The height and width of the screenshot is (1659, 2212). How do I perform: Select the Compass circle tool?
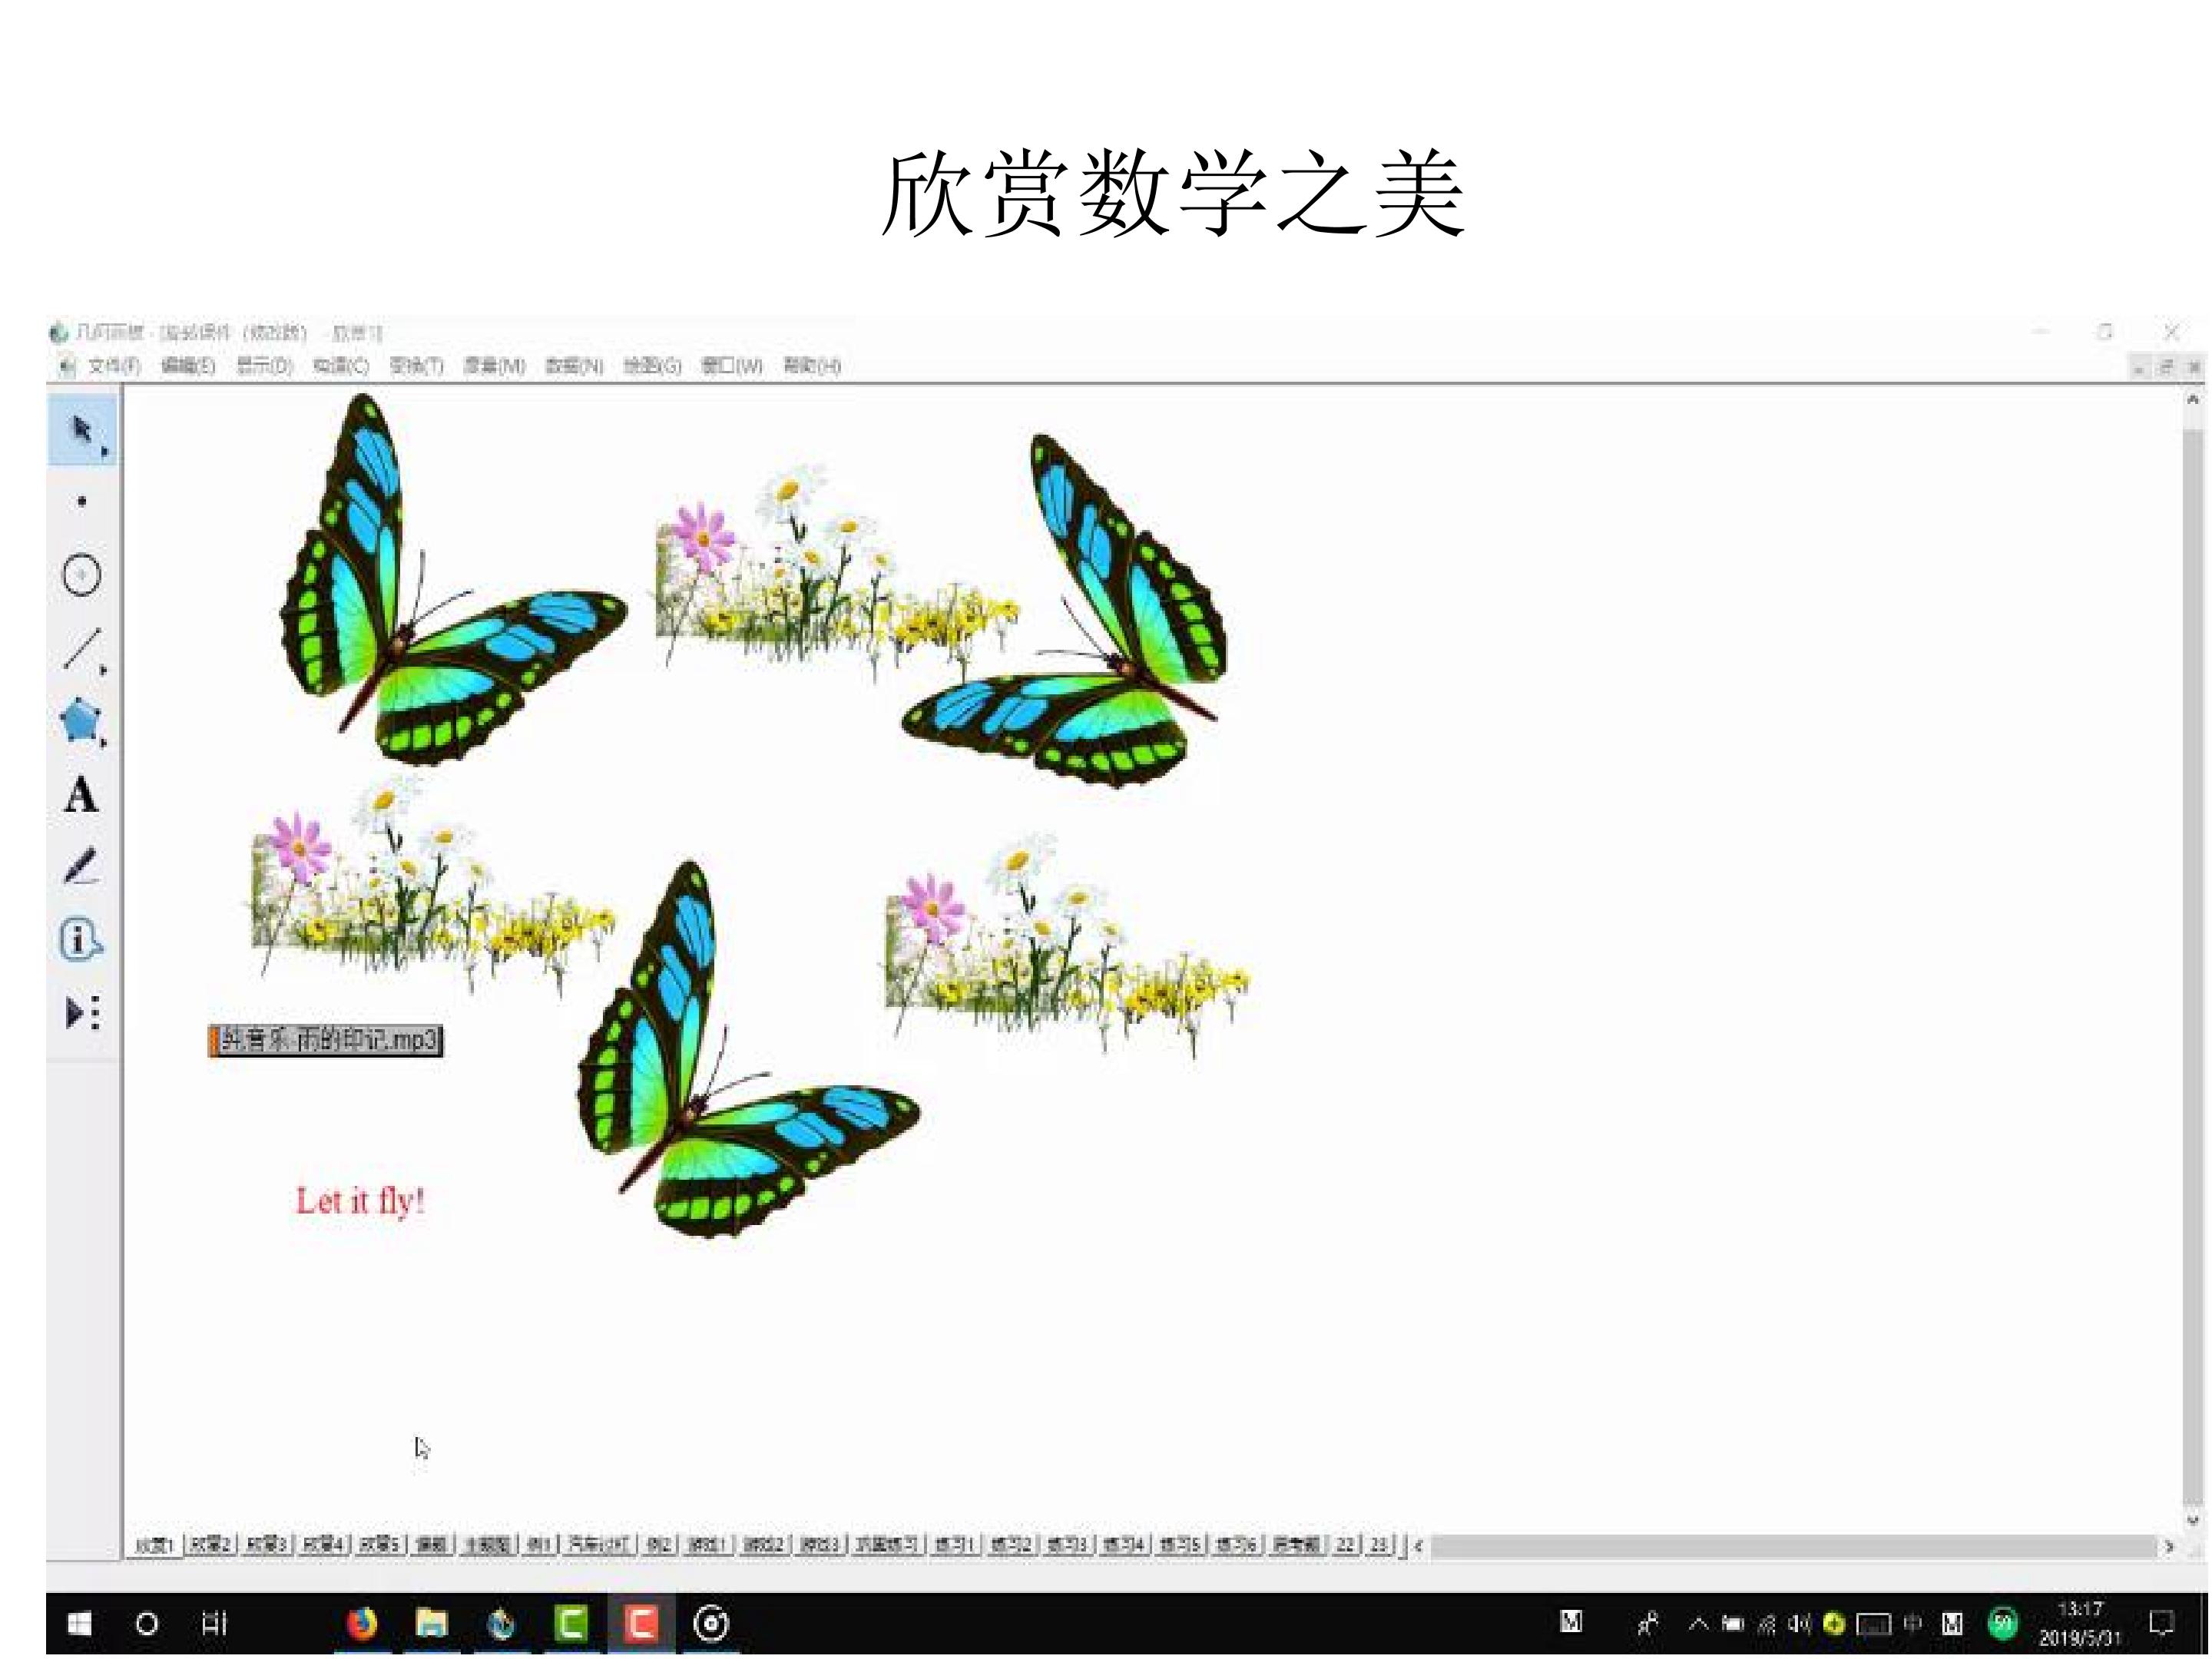pos(82,575)
